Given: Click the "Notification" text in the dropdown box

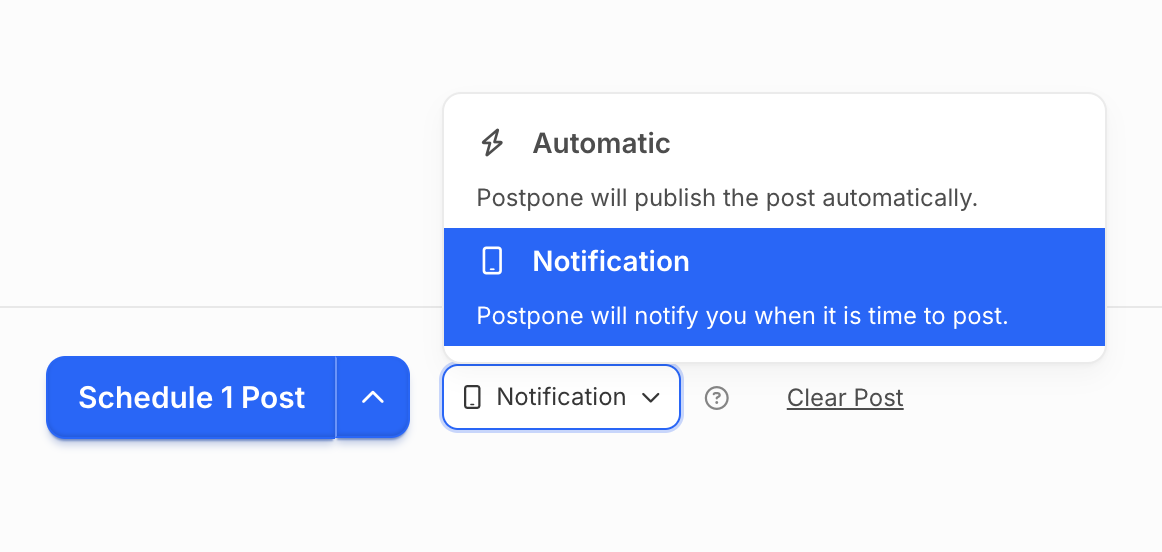Looking at the screenshot, I should [561, 397].
